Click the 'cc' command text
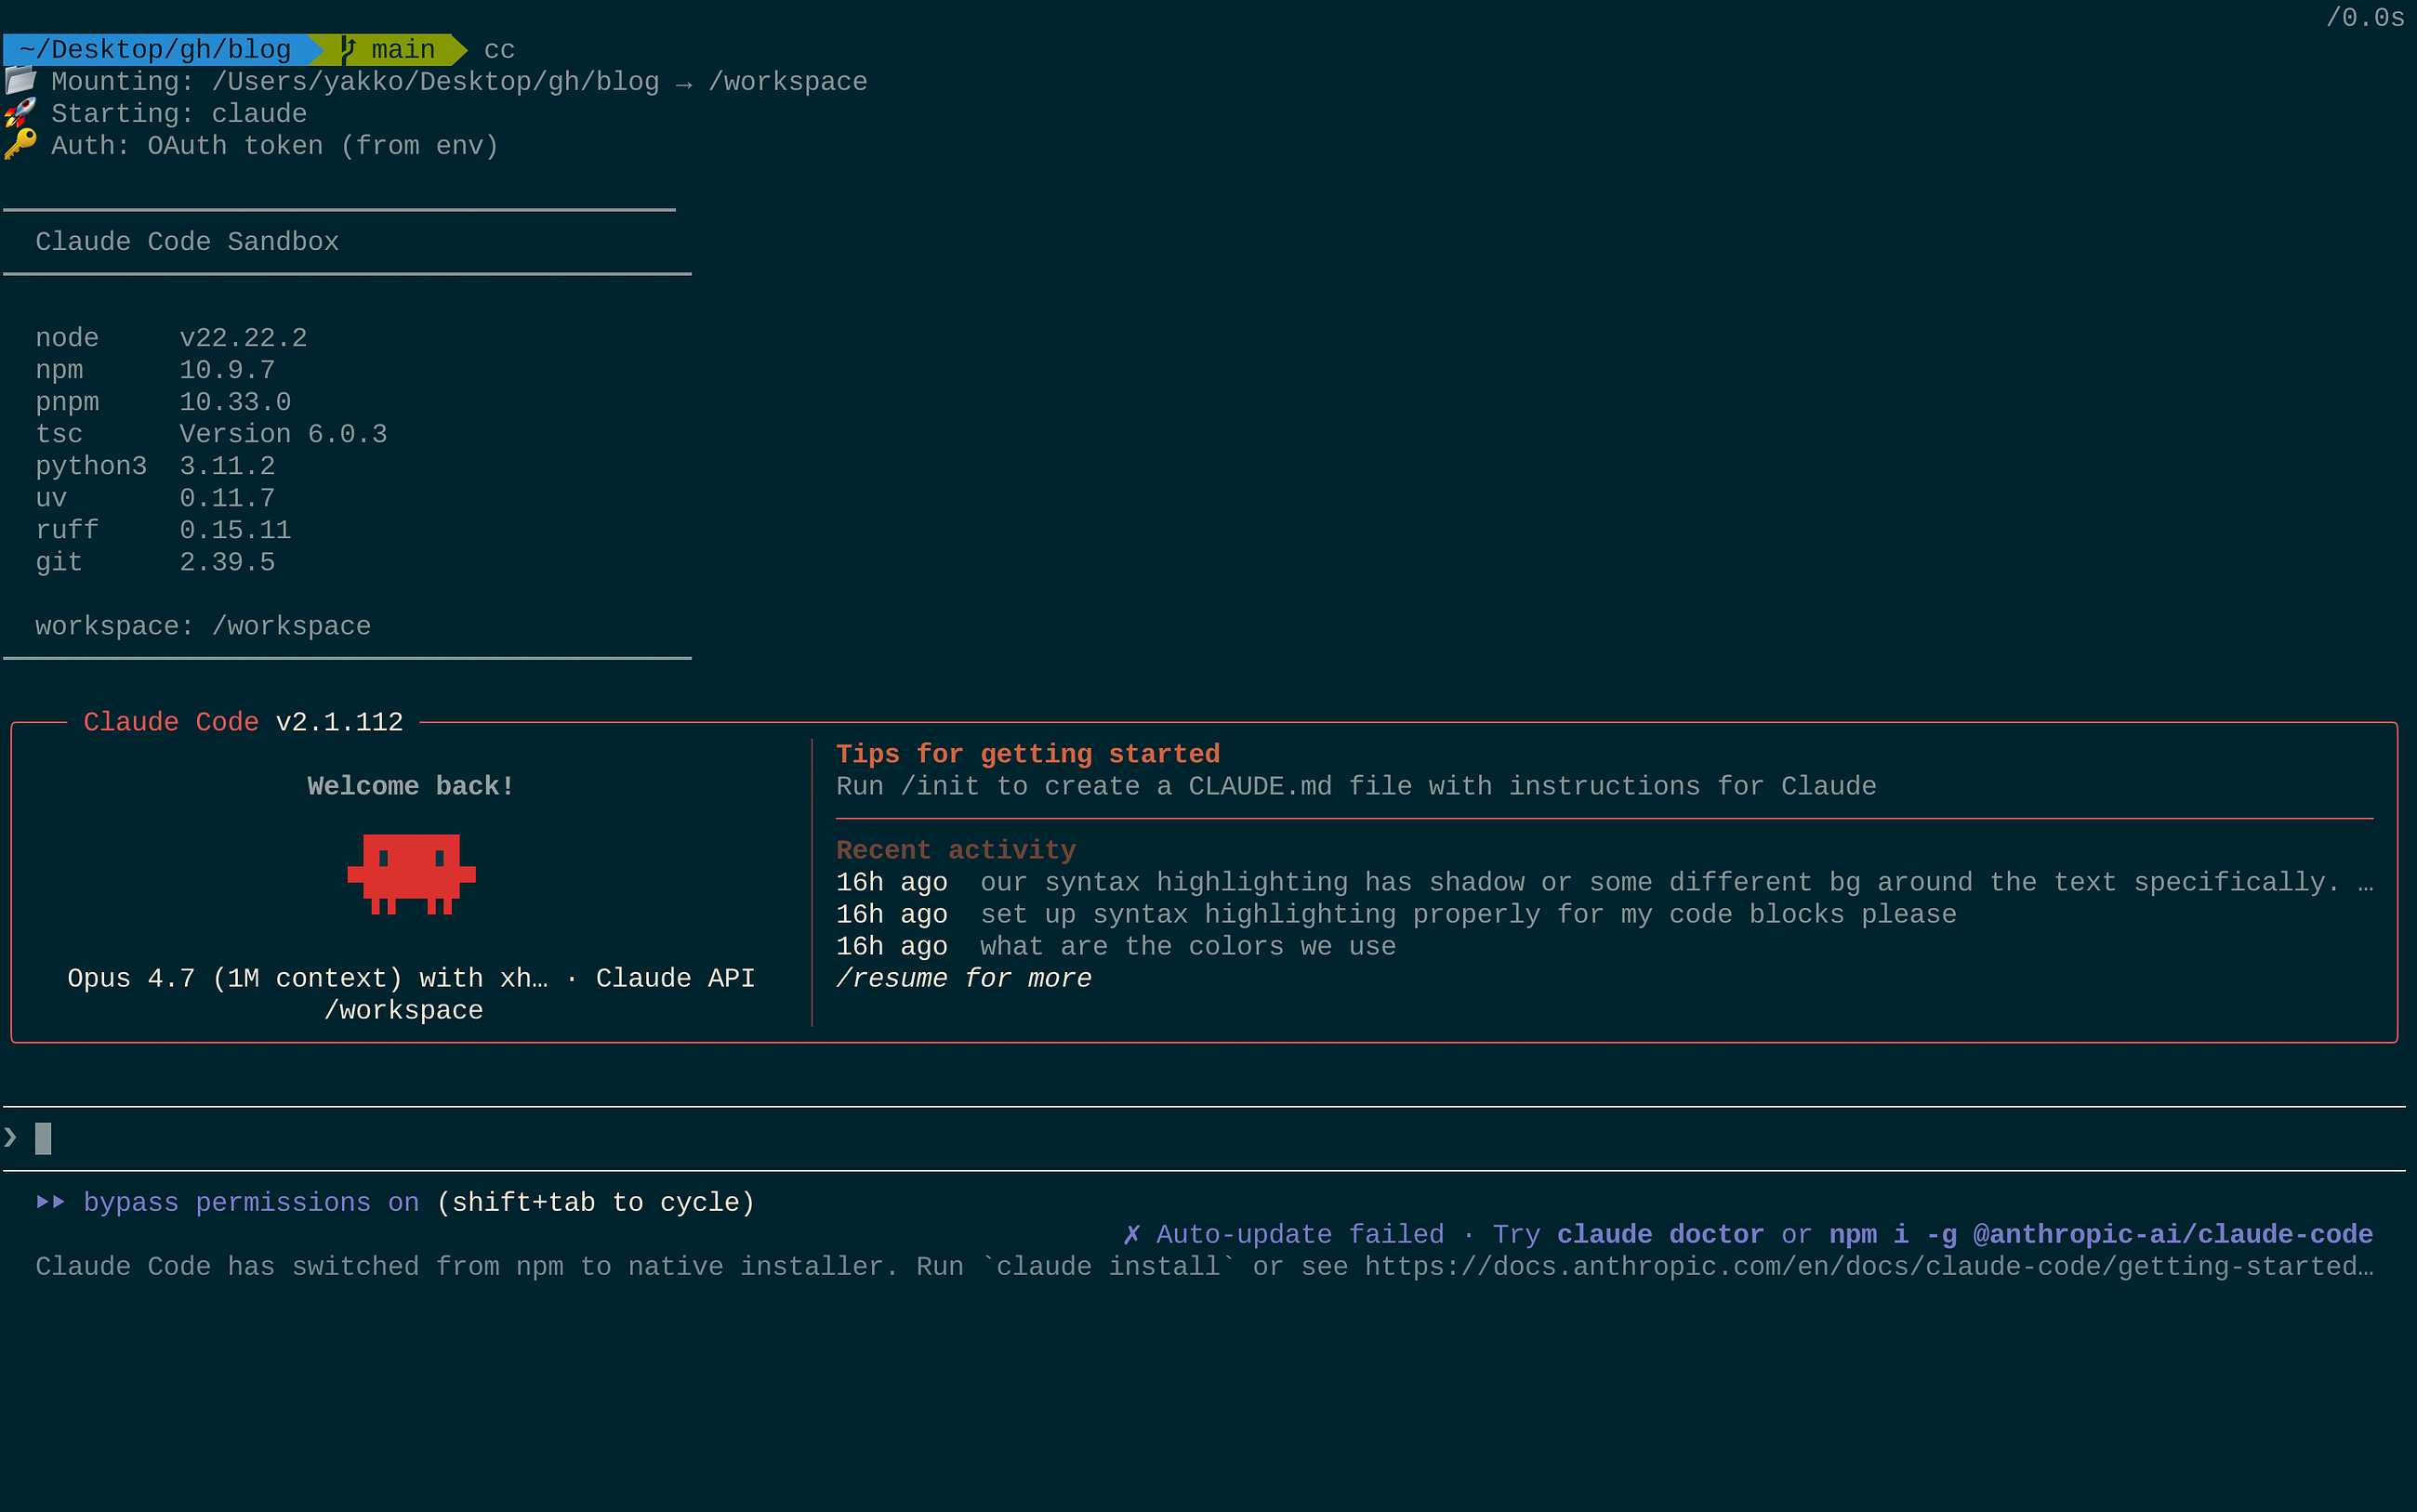Screen dimensions: 2417x1512 click(499, 50)
